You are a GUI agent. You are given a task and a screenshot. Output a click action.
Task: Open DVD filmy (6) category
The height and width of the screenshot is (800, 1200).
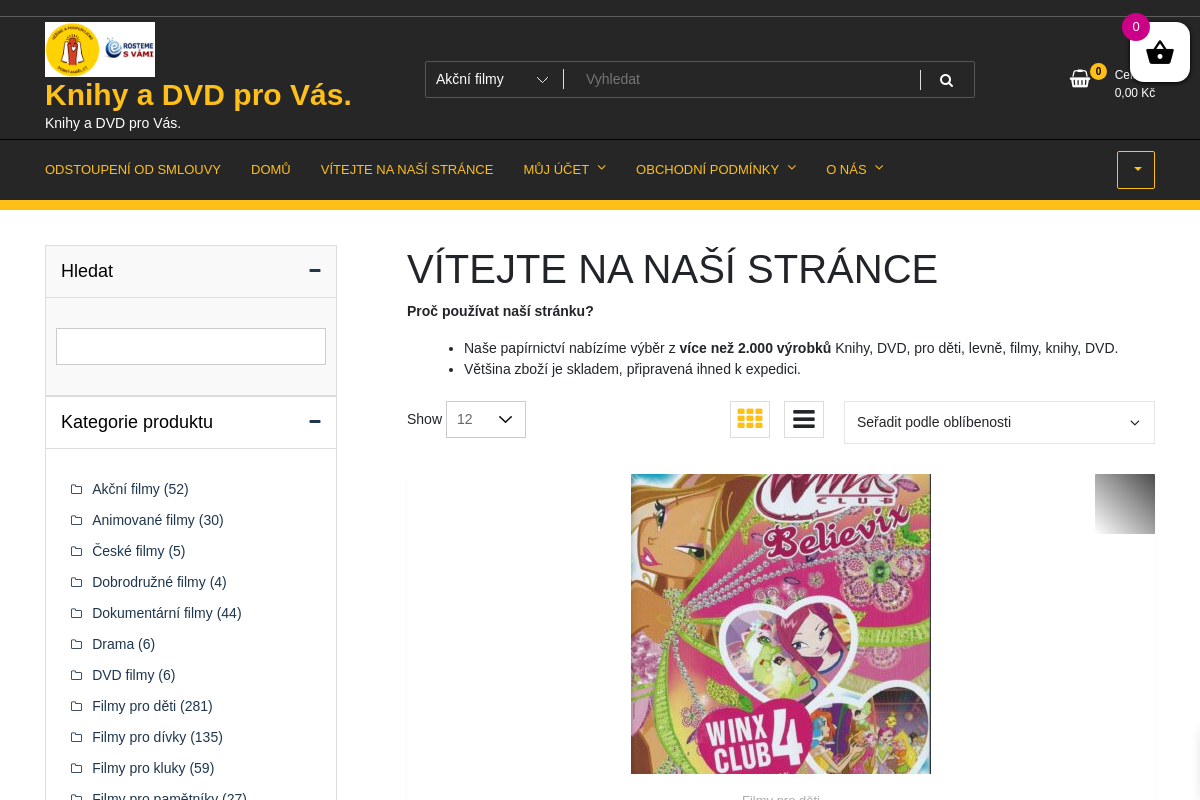coord(134,675)
